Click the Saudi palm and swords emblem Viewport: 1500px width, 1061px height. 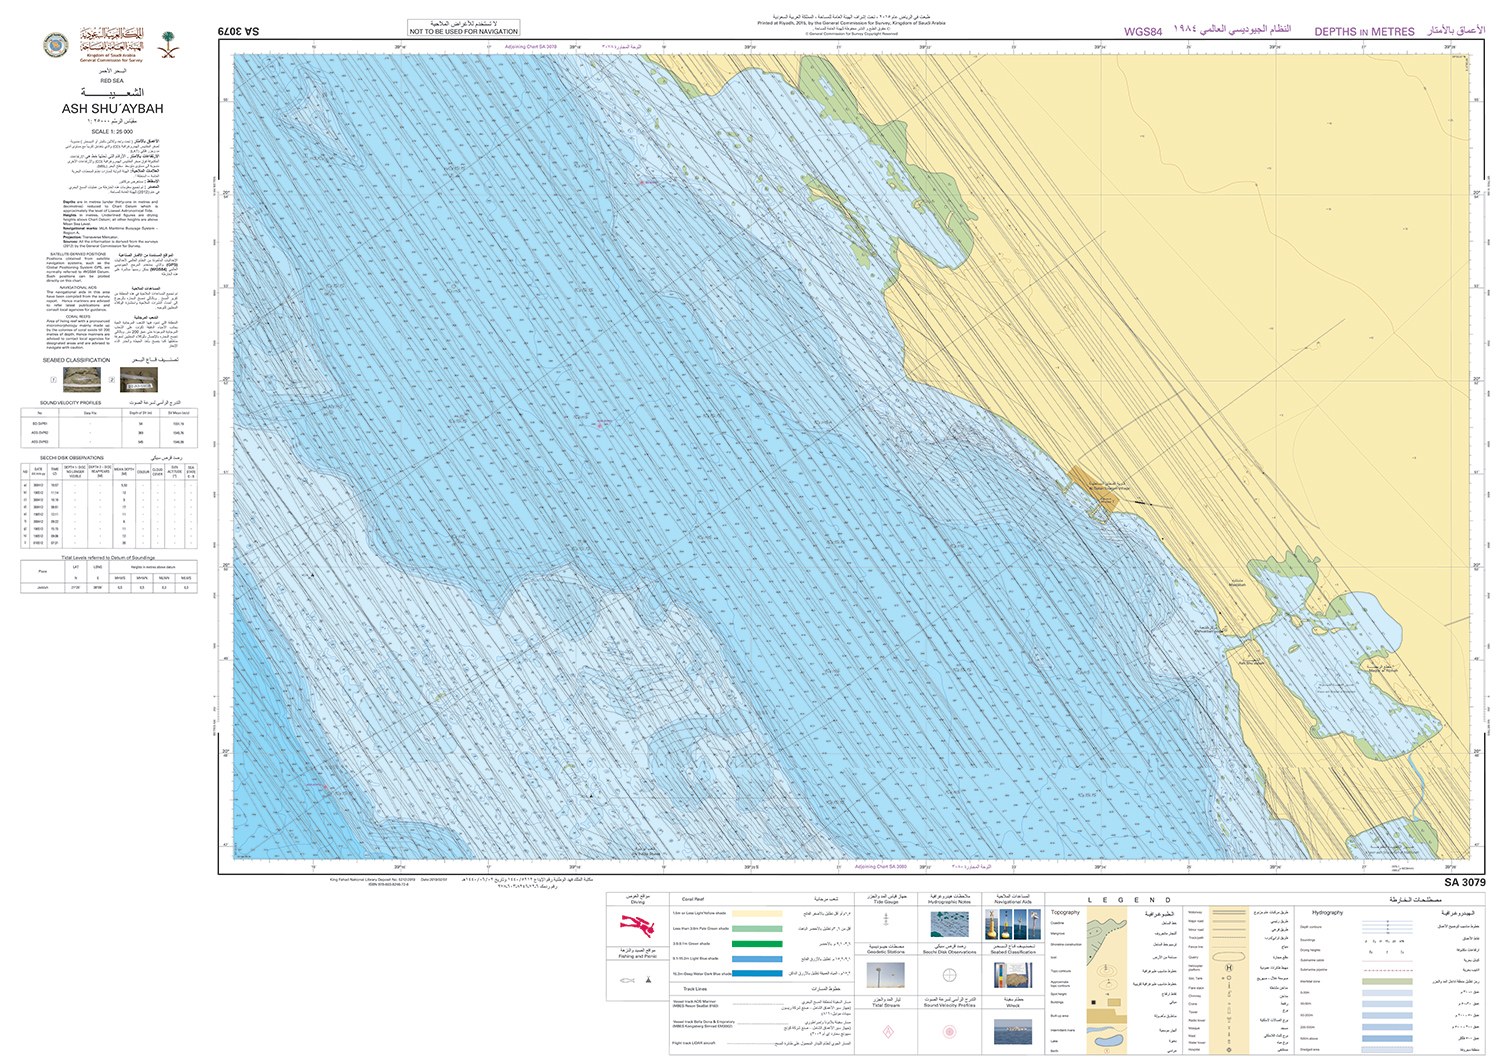click(168, 44)
